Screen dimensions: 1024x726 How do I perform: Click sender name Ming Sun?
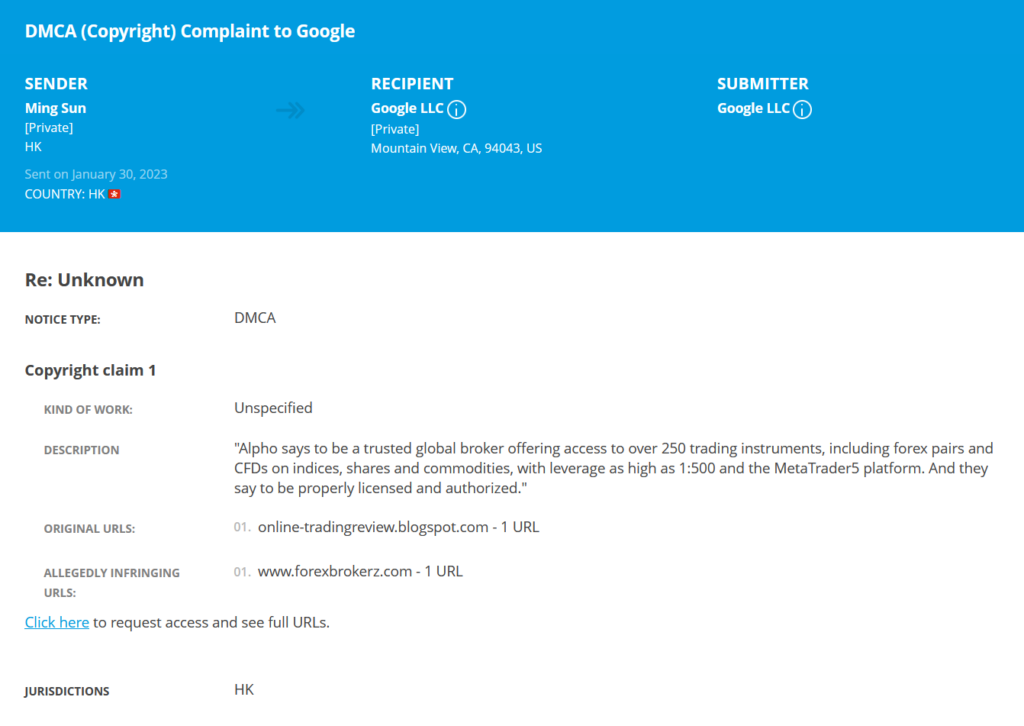[x=56, y=108]
